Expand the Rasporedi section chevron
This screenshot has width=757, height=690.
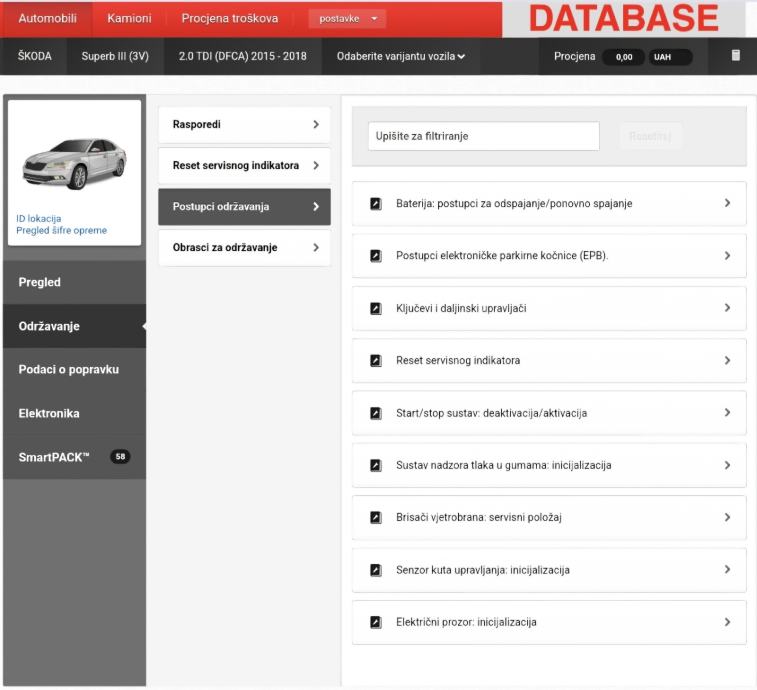(315, 125)
